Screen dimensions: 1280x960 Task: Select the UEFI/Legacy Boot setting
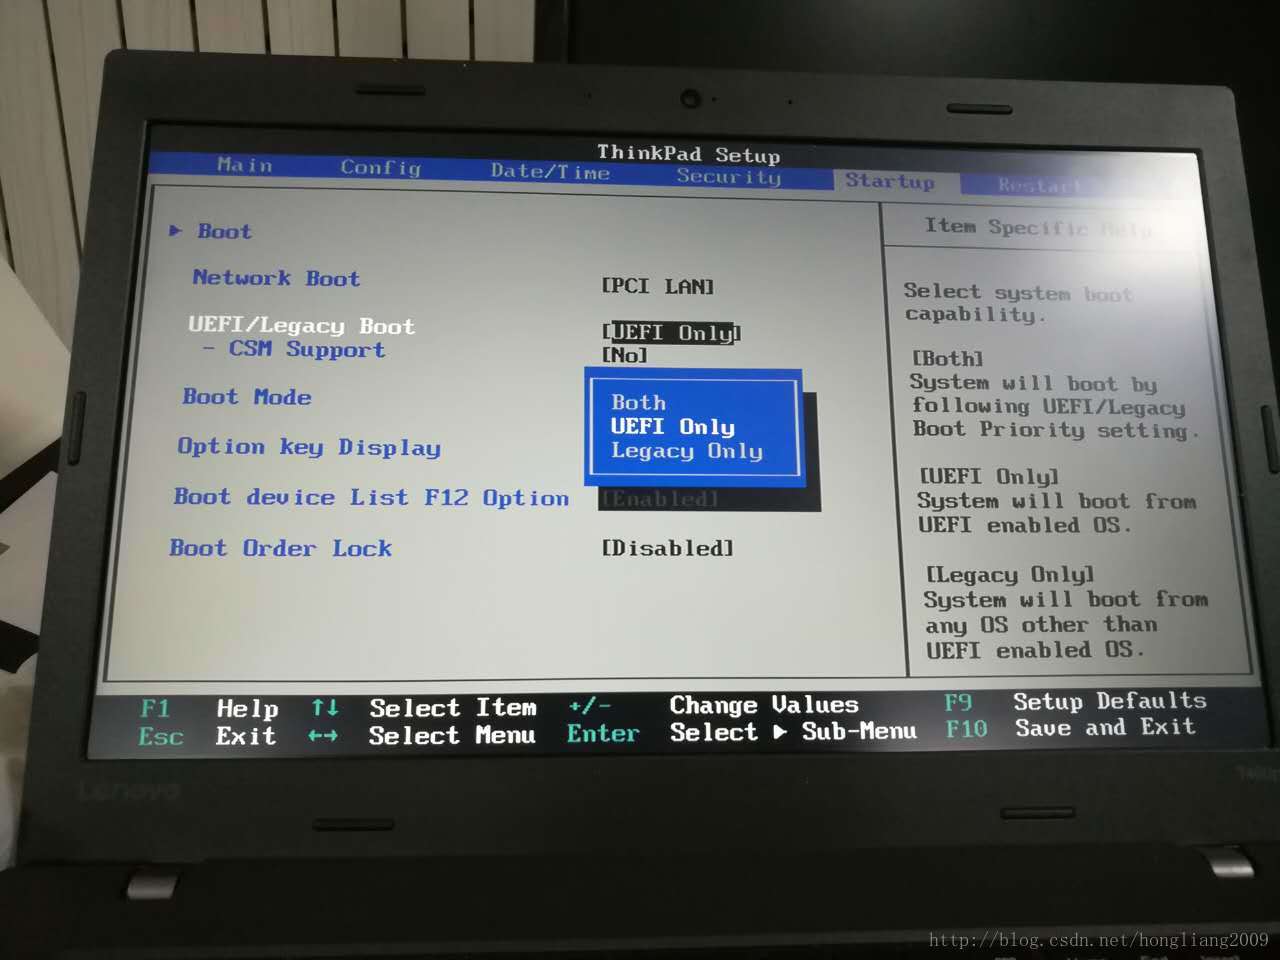[x=301, y=326]
